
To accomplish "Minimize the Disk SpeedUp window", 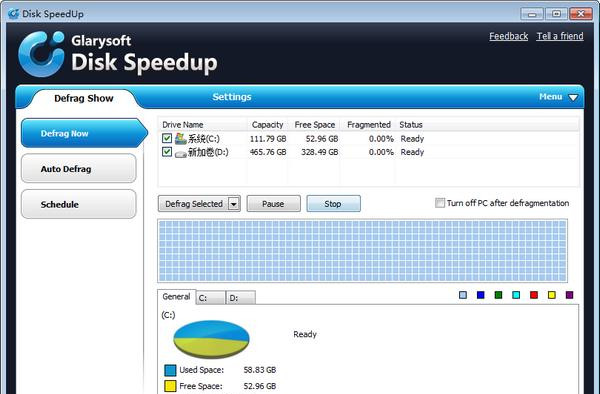I will coord(532,14).
